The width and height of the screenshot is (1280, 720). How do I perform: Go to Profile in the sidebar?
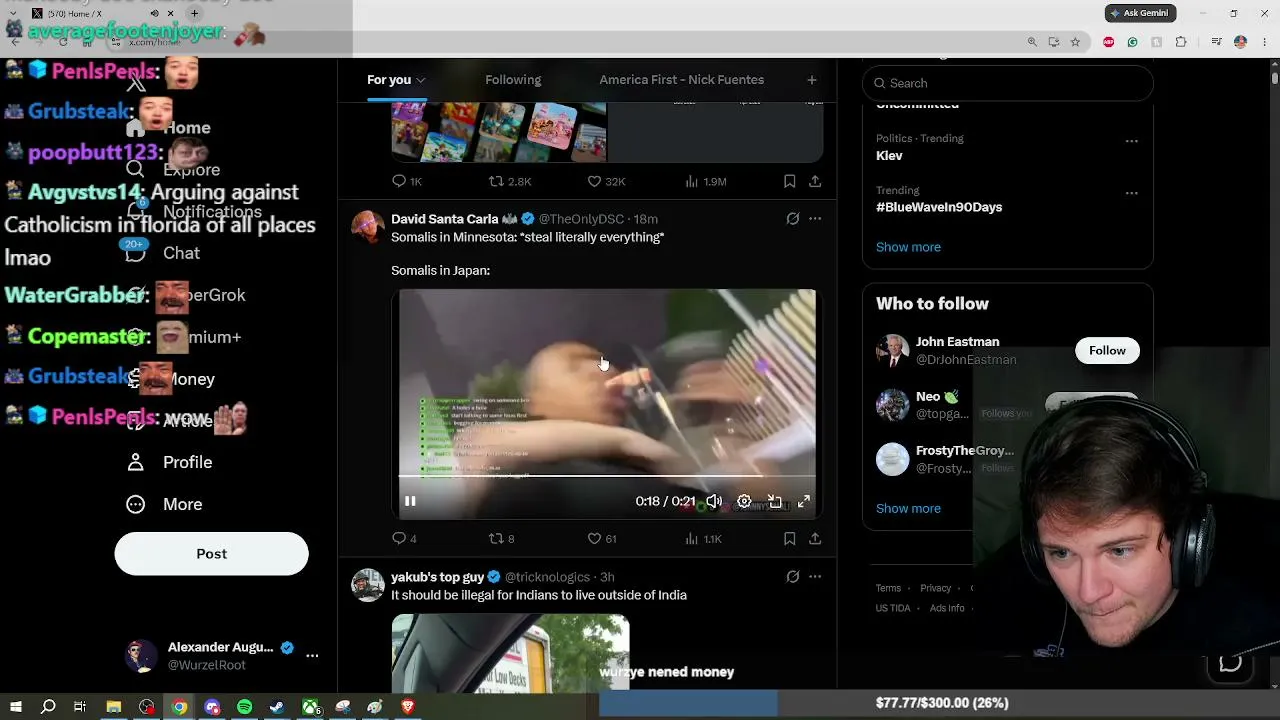coord(170,462)
